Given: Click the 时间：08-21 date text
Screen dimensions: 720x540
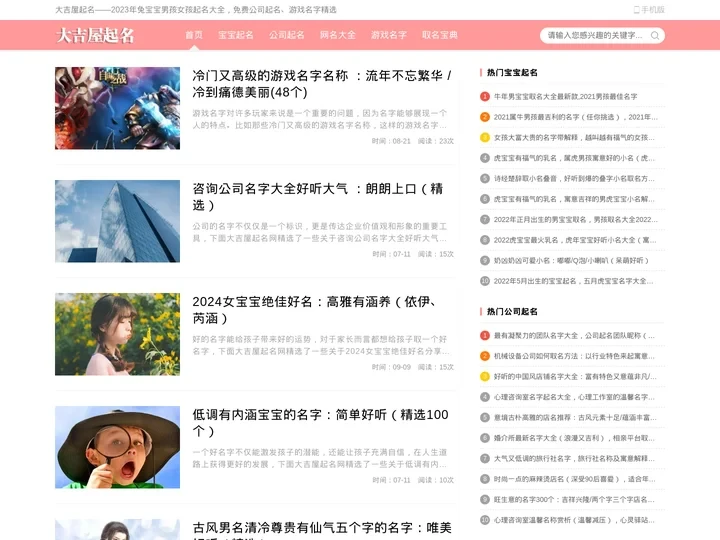Looking at the screenshot, I should pos(391,141).
